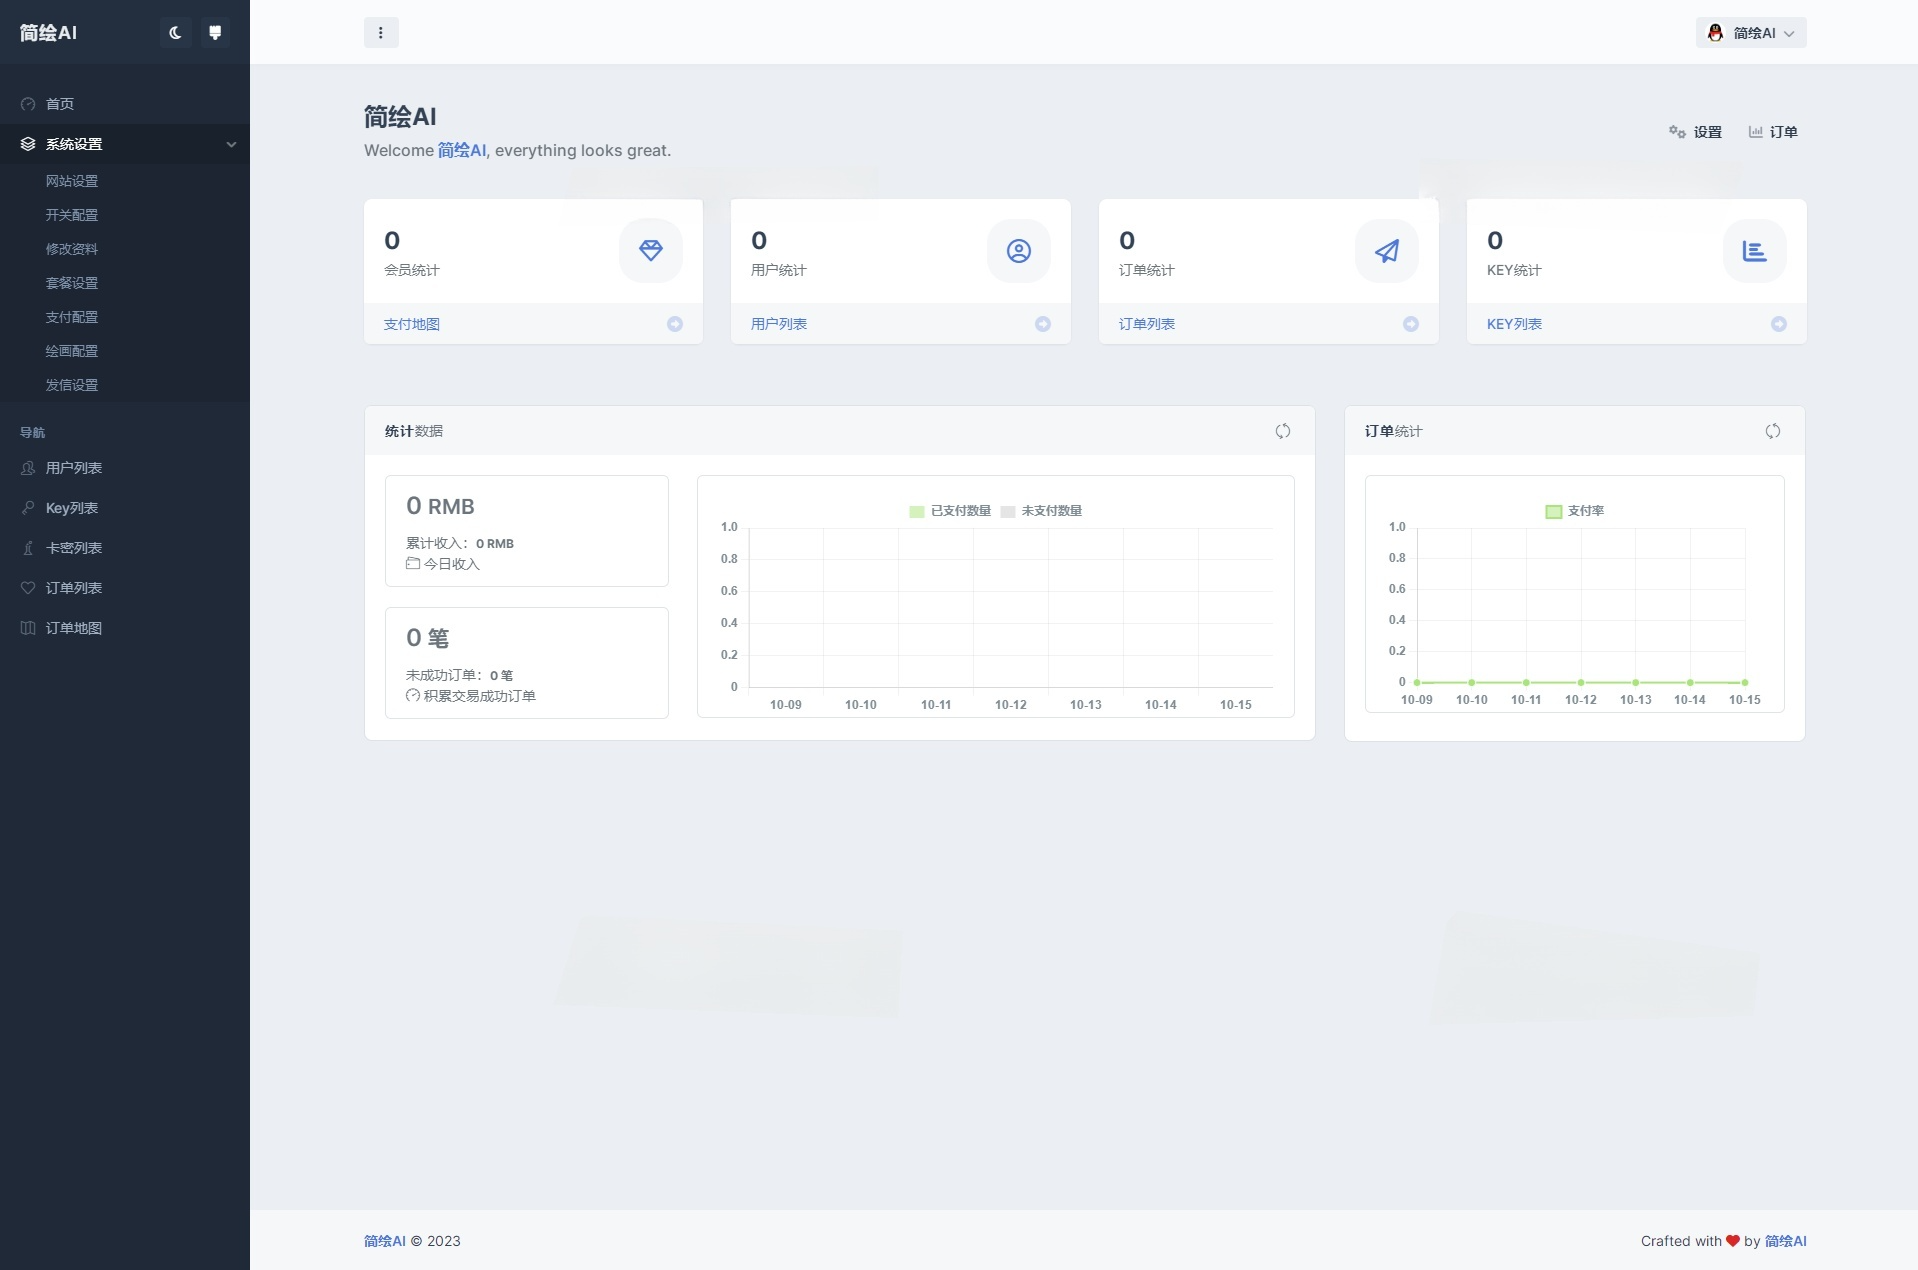Select 首页 in the sidebar menu

pyautogui.click(x=60, y=104)
